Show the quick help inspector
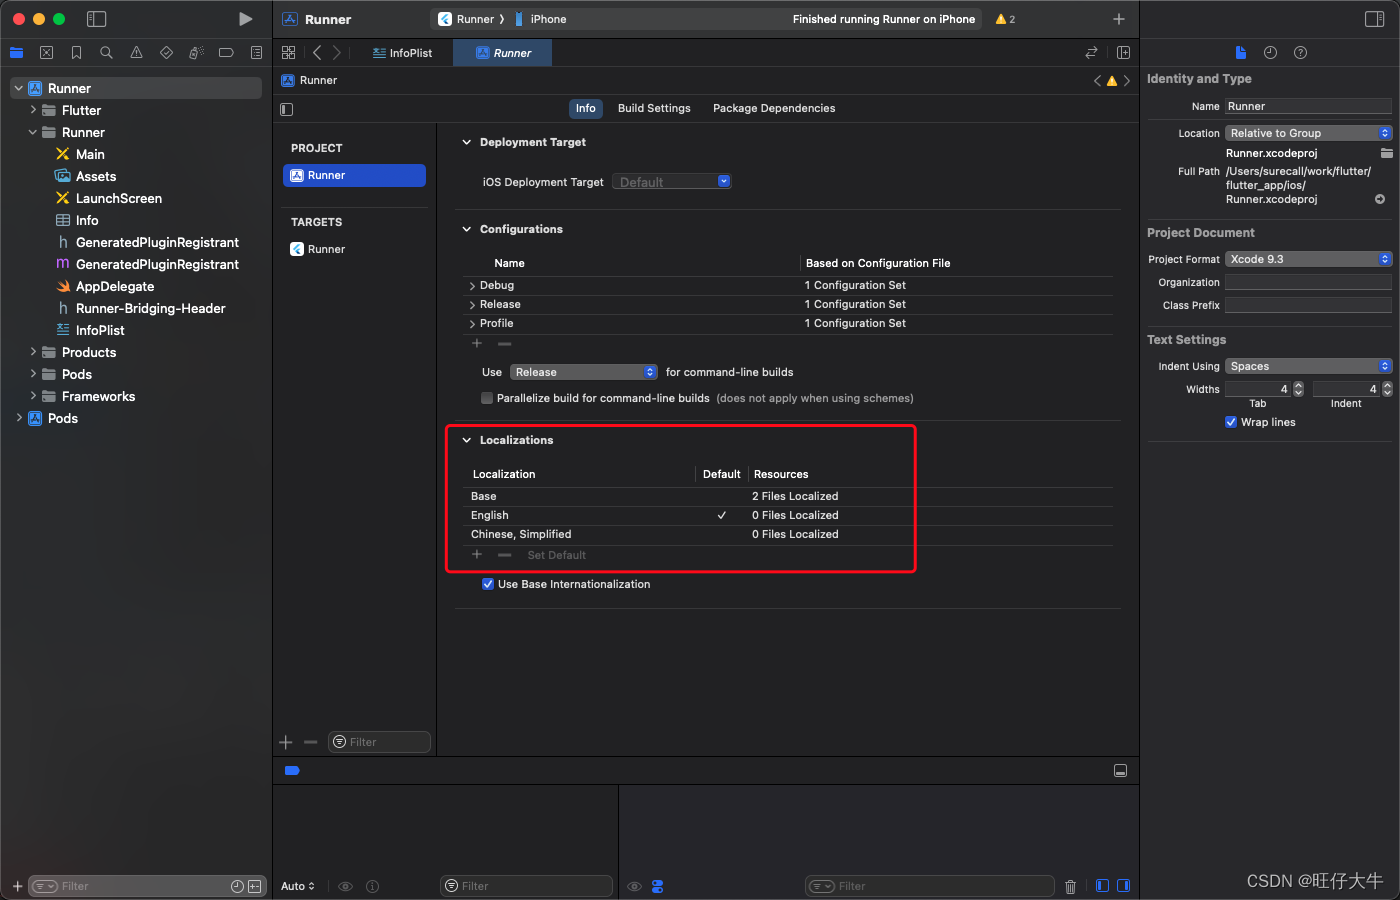 1300,52
